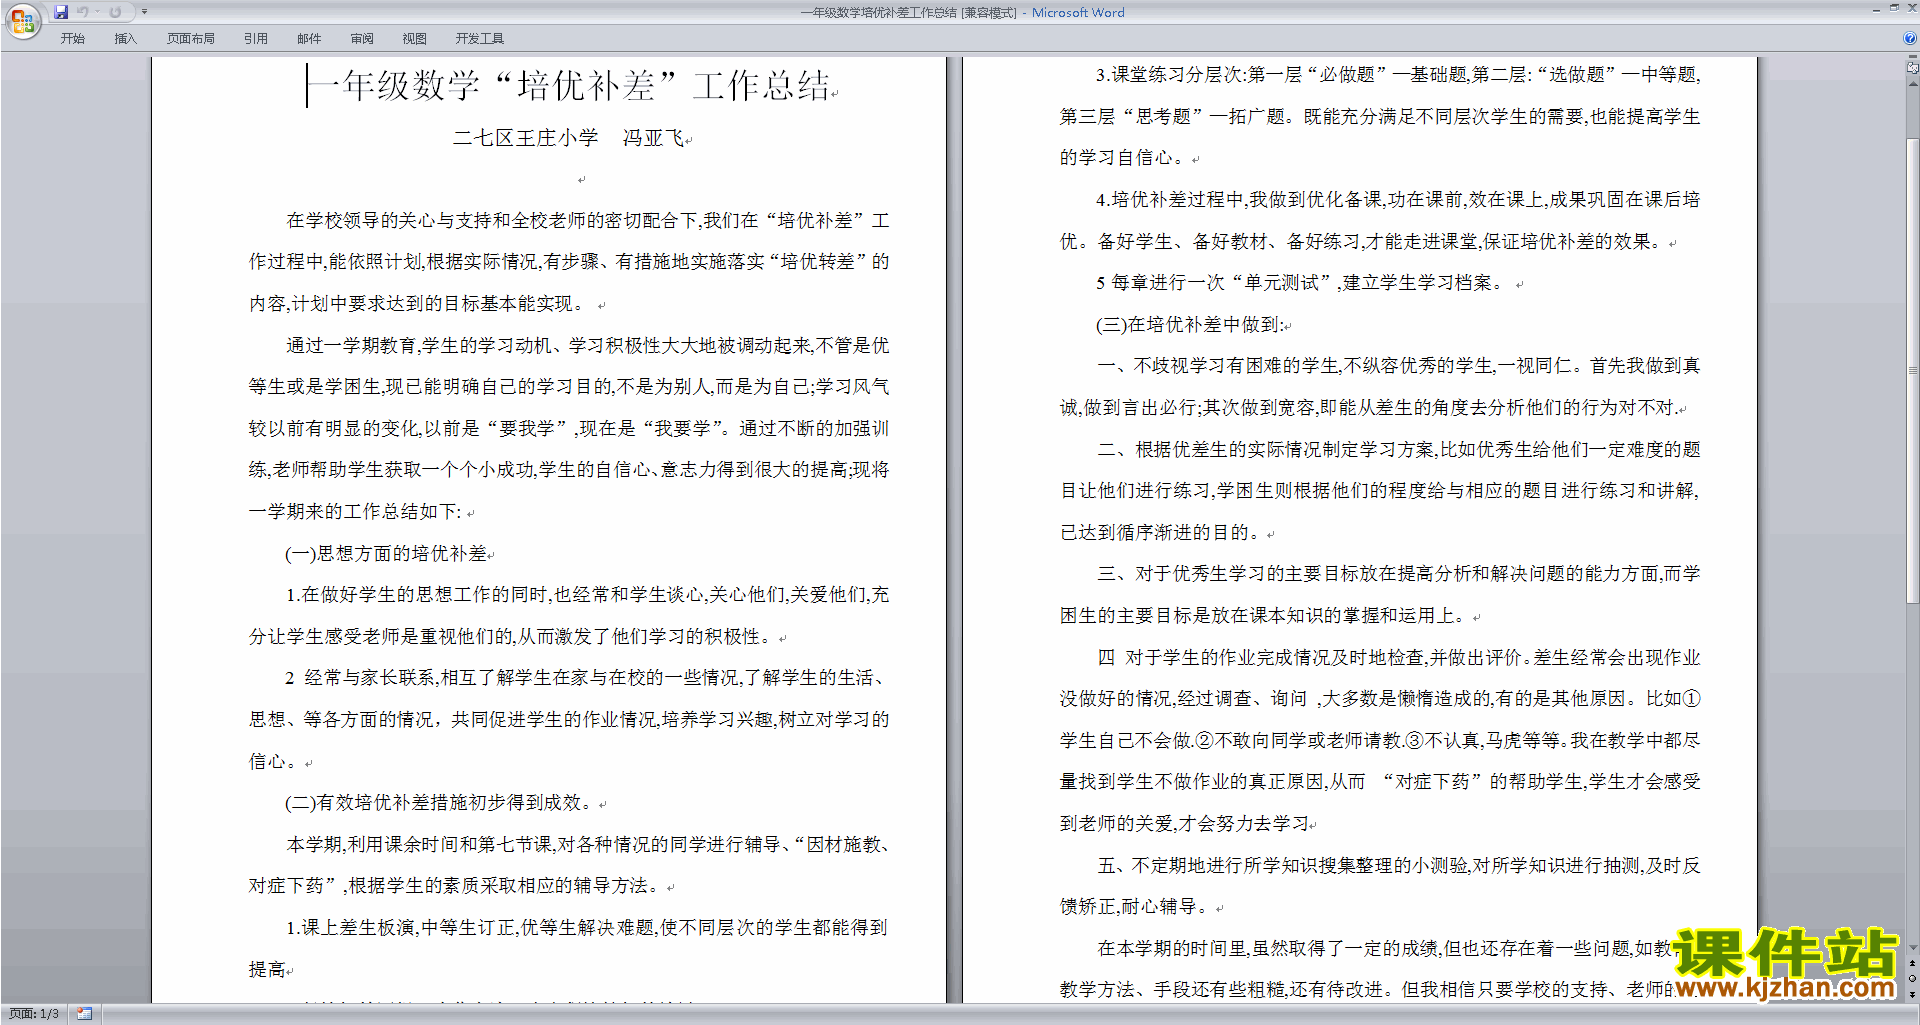Click the heading (三)在培优补差中做到:
The width and height of the screenshot is (1920, 1025).
1192,324
